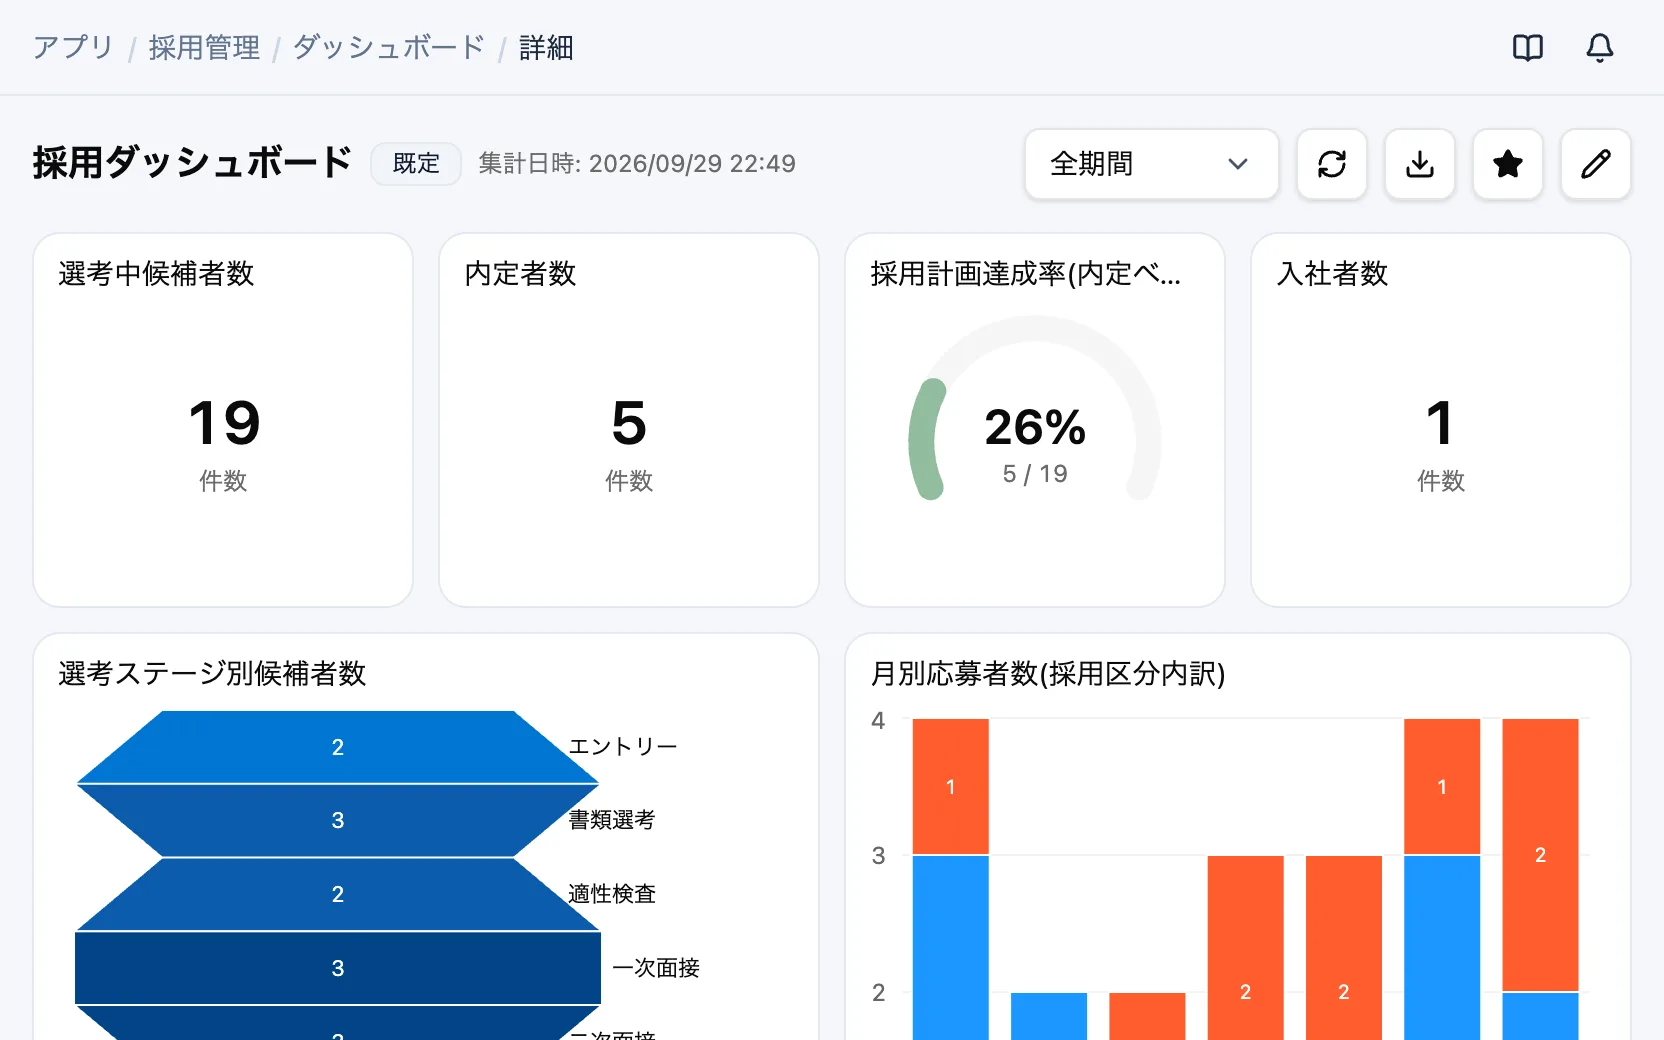Click the first bar's orange segment labeled 1
The width and height of the screenshot is (1664, 1040).
951,787
